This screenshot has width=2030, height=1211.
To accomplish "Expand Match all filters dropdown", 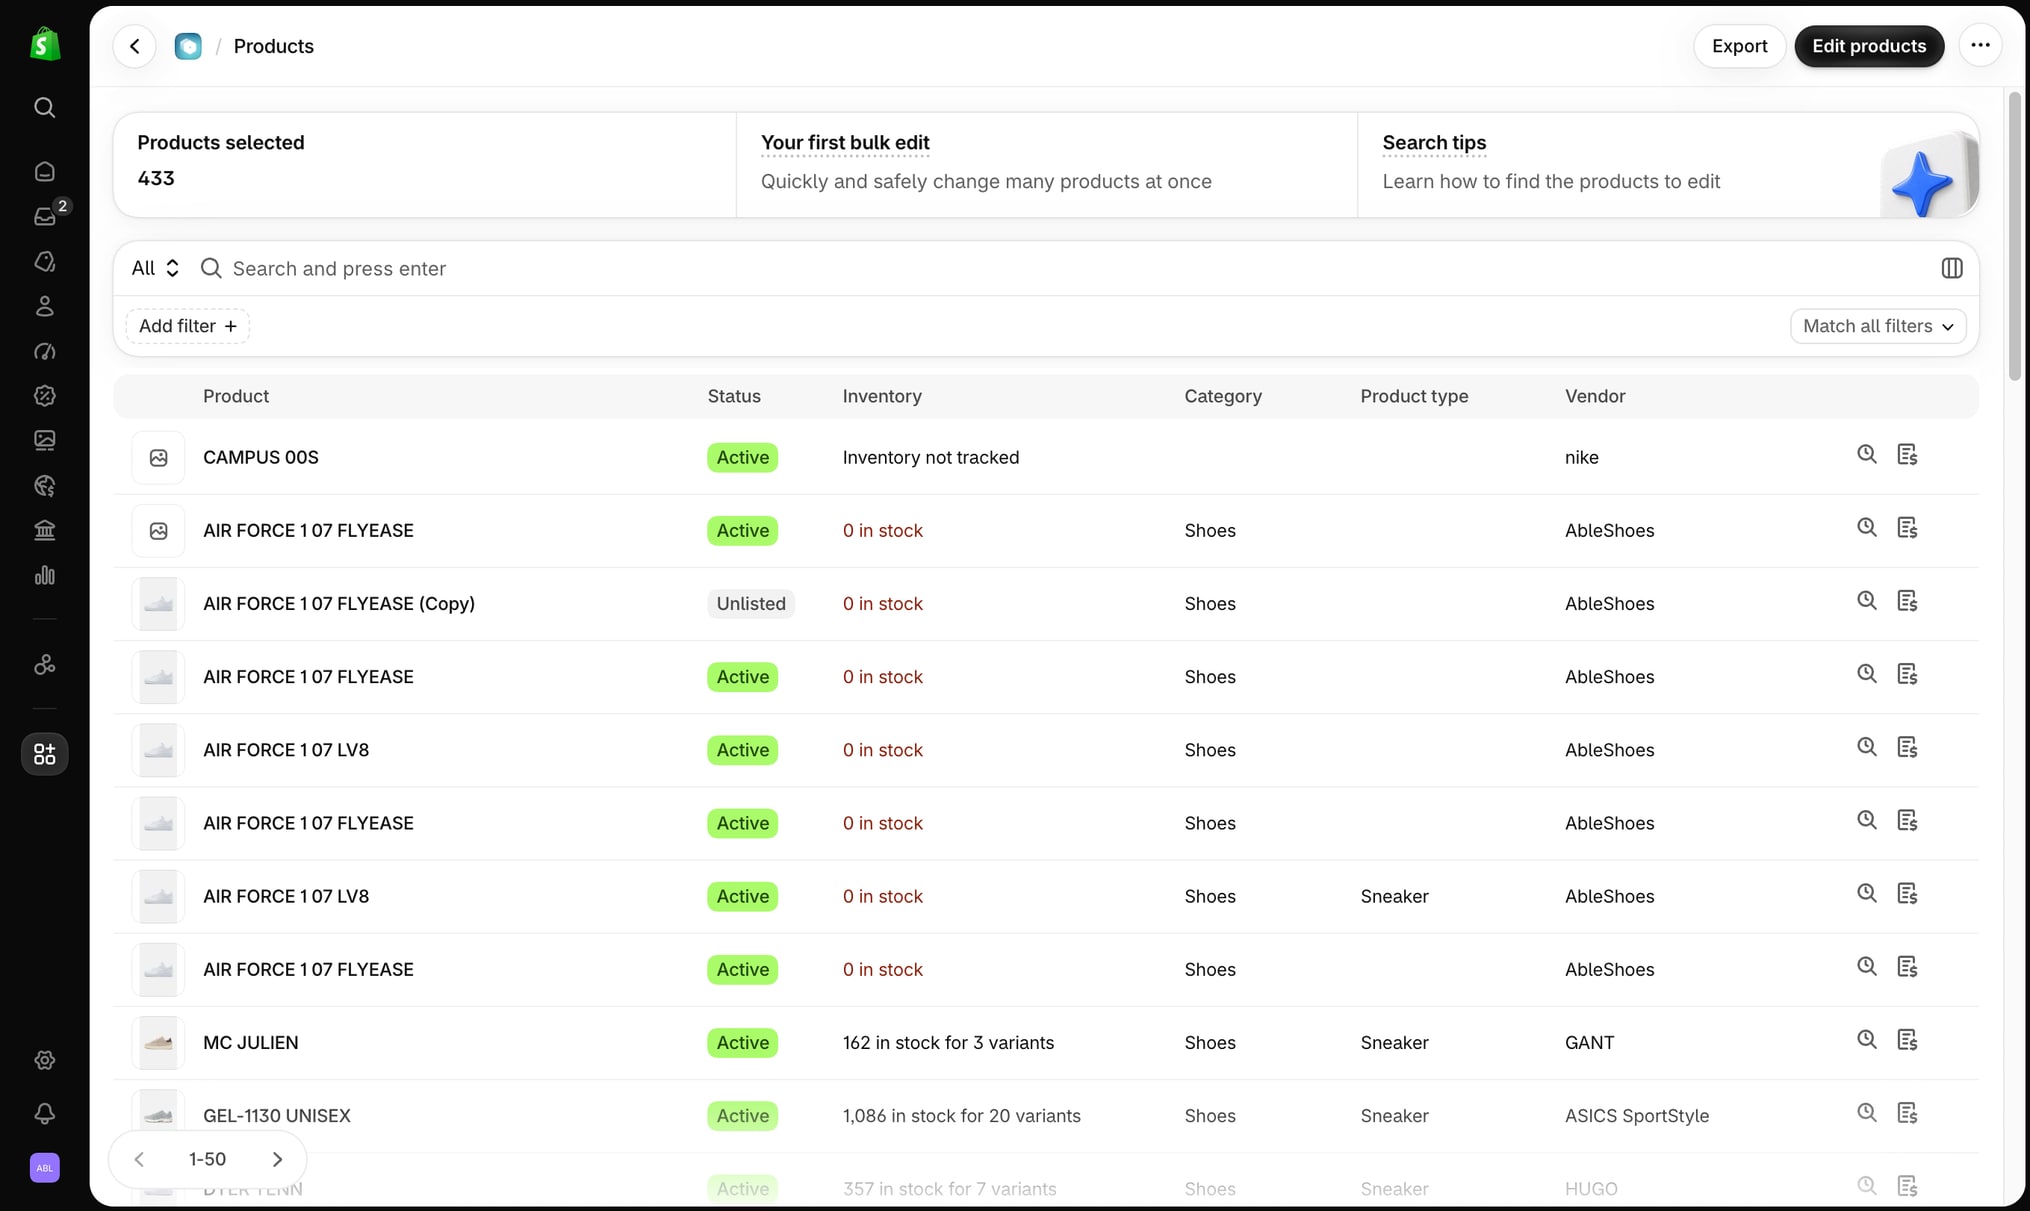I will pos(1878,326).
